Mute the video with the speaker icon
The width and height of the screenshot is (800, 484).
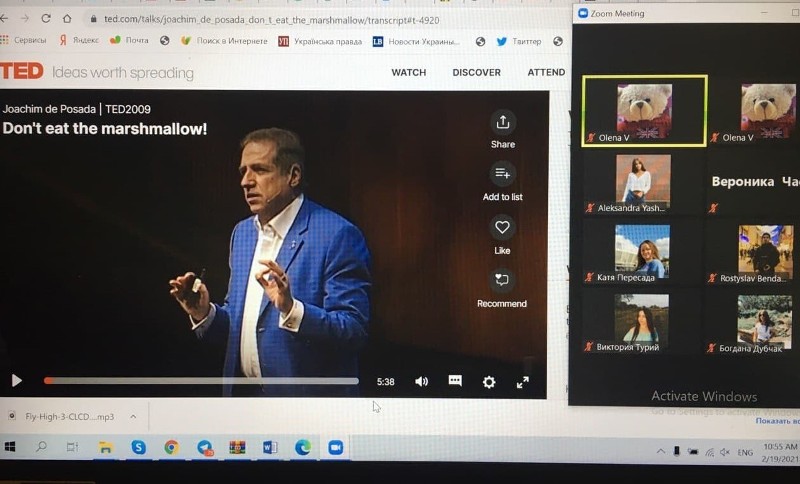coord(421,381)
